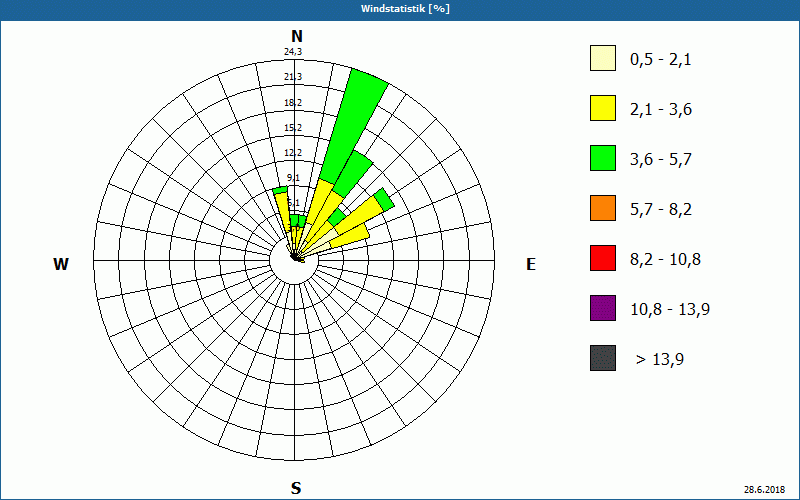800x500 pixels.
Task: Click the '> 13,9' legend label
Action: tap(660, 360)
